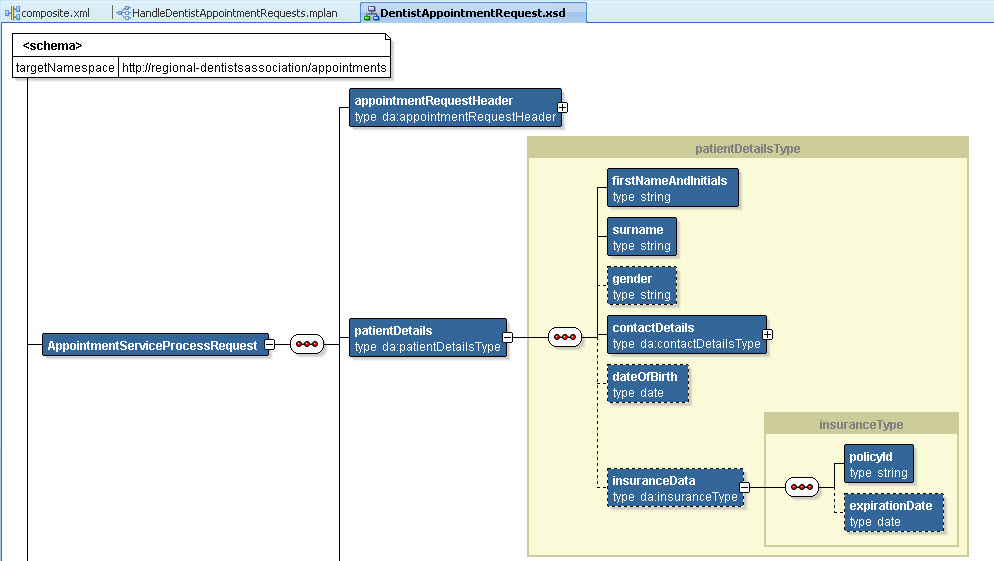The image size is (994, 561).
Task: Collapse the AppointmentServiceProcessRequest root node
Action: (269, 345)
